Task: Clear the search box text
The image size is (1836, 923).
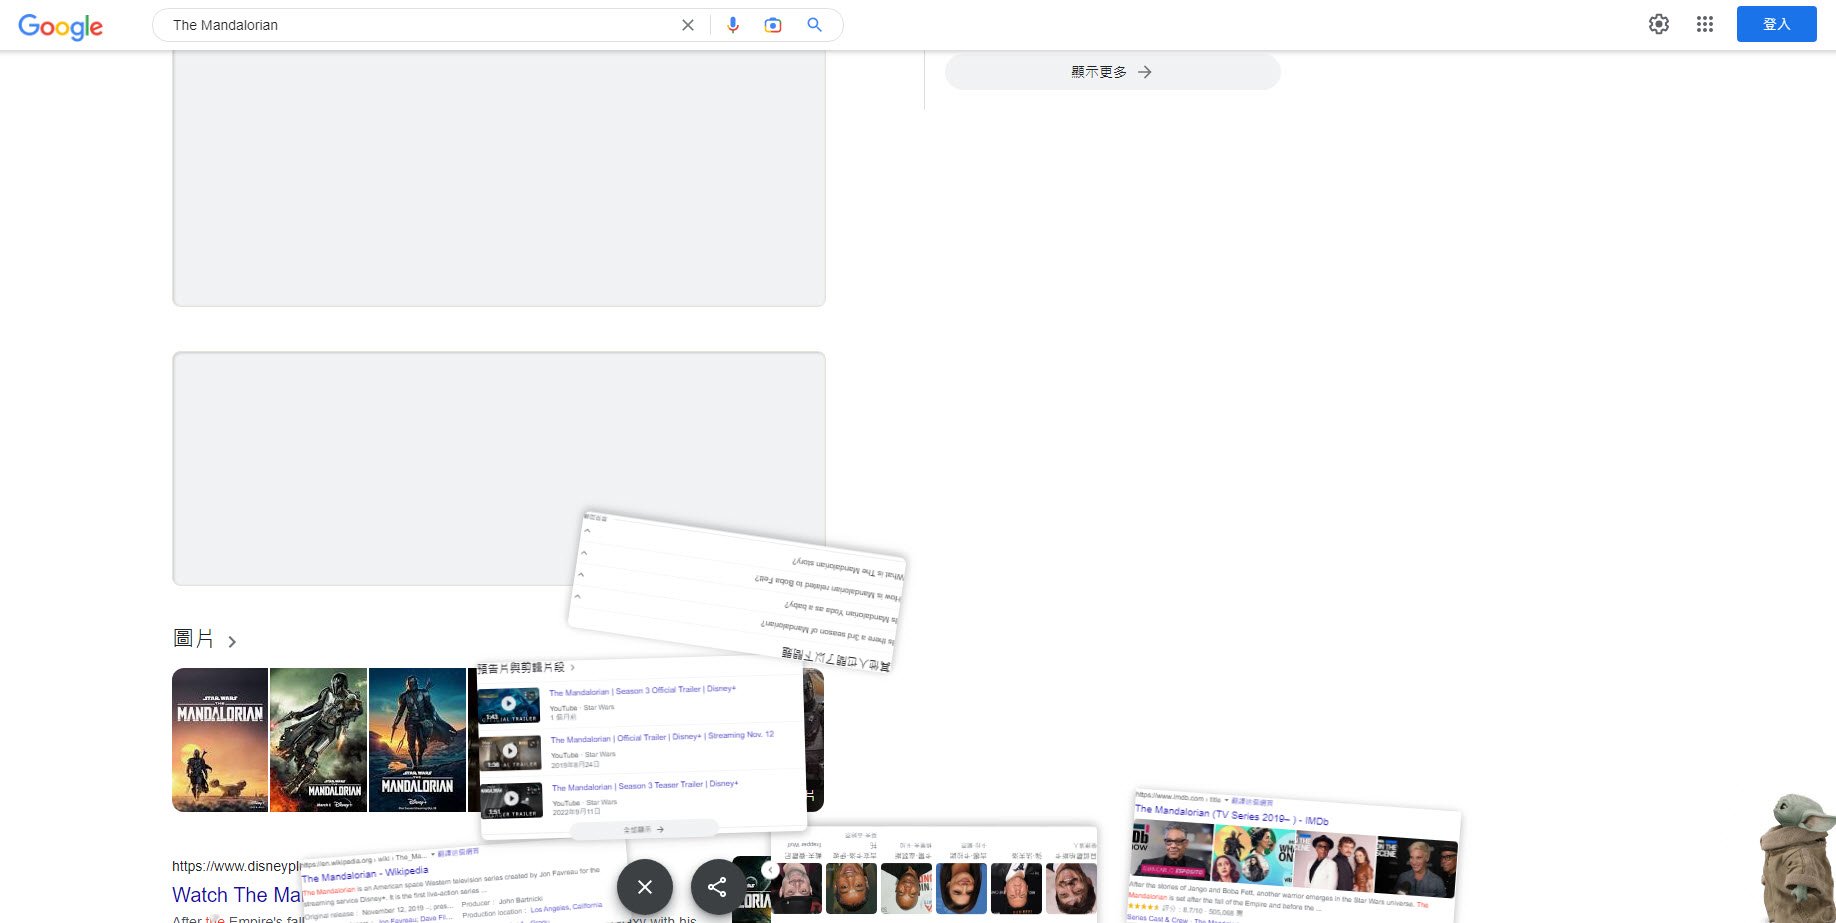Action: coord(688,25)
